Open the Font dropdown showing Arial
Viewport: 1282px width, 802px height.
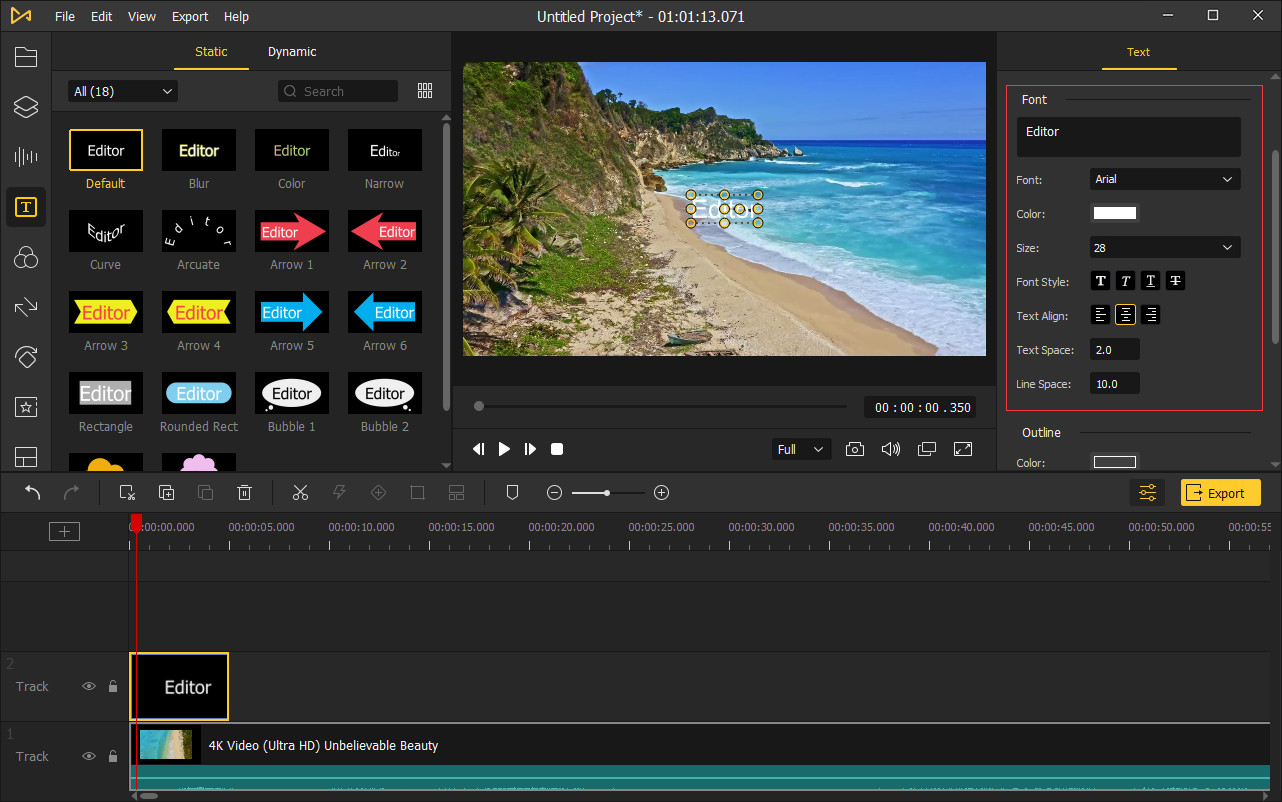pyautogui.click(x=1164, y=179)
